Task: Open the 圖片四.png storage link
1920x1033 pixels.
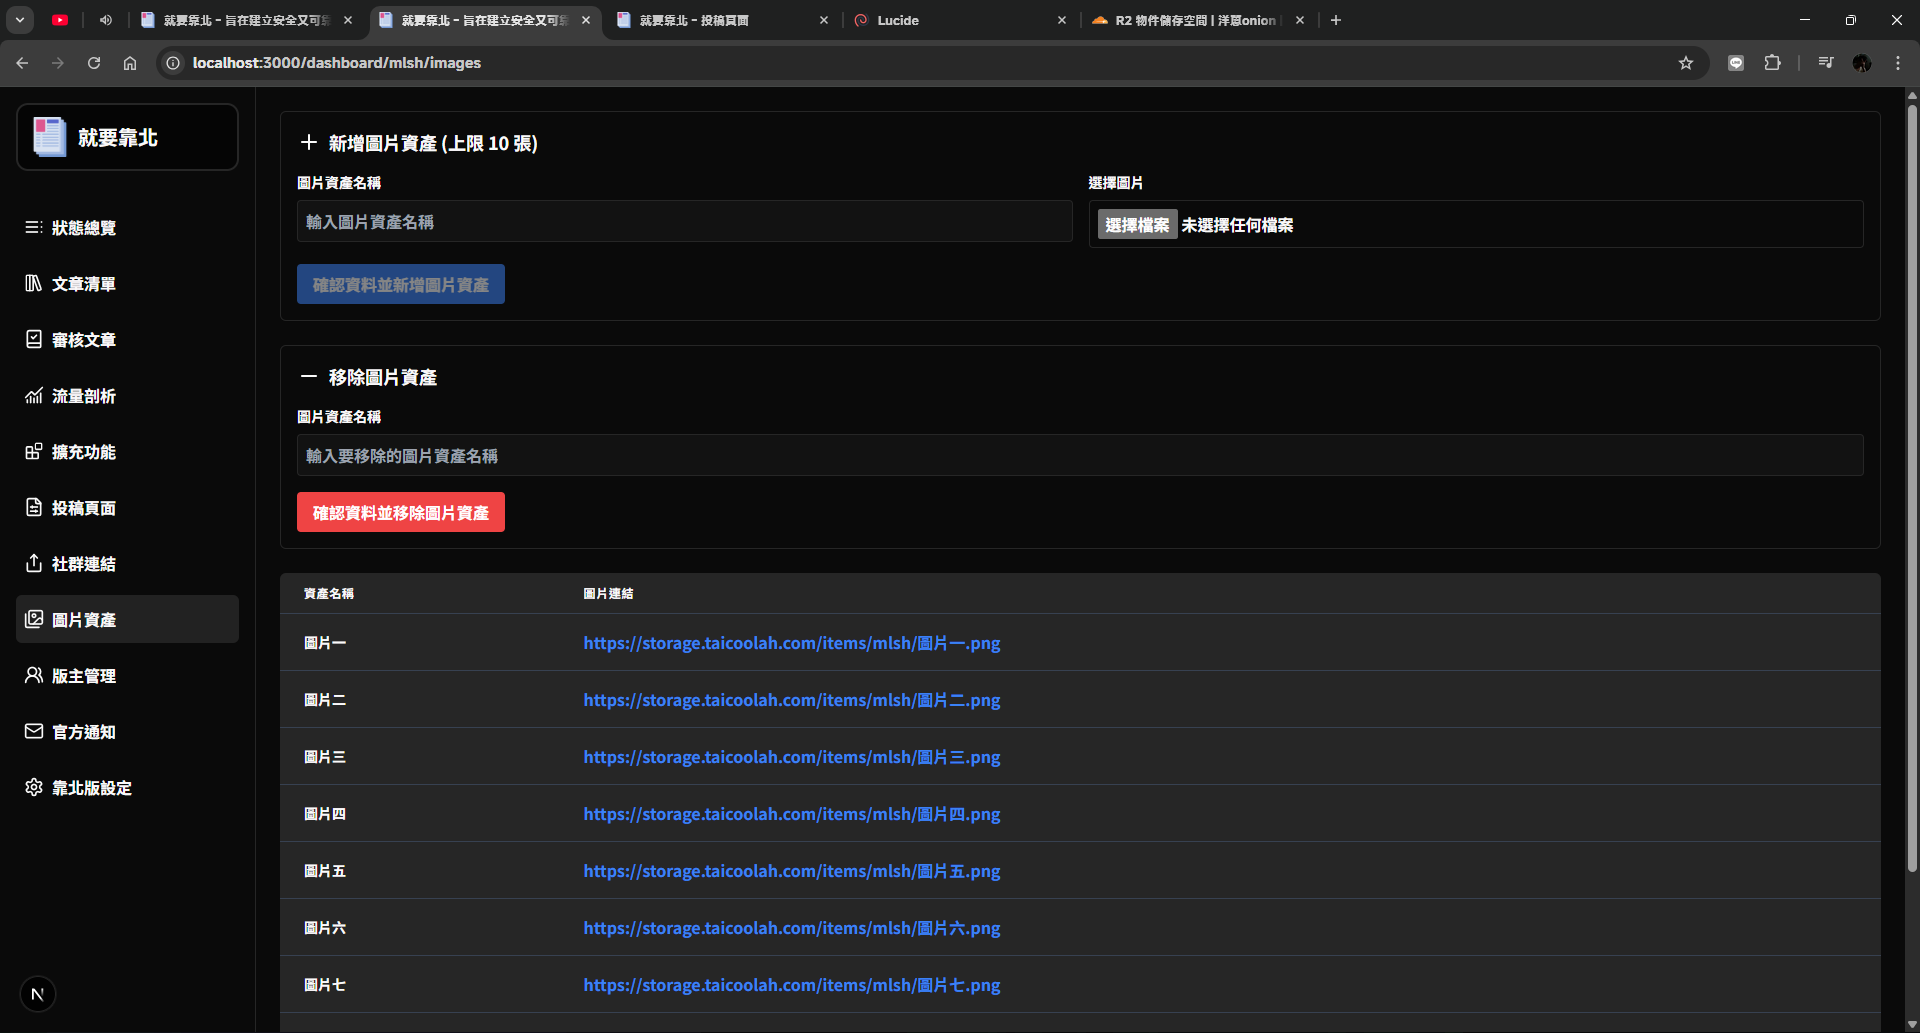Action: [792, 814]
